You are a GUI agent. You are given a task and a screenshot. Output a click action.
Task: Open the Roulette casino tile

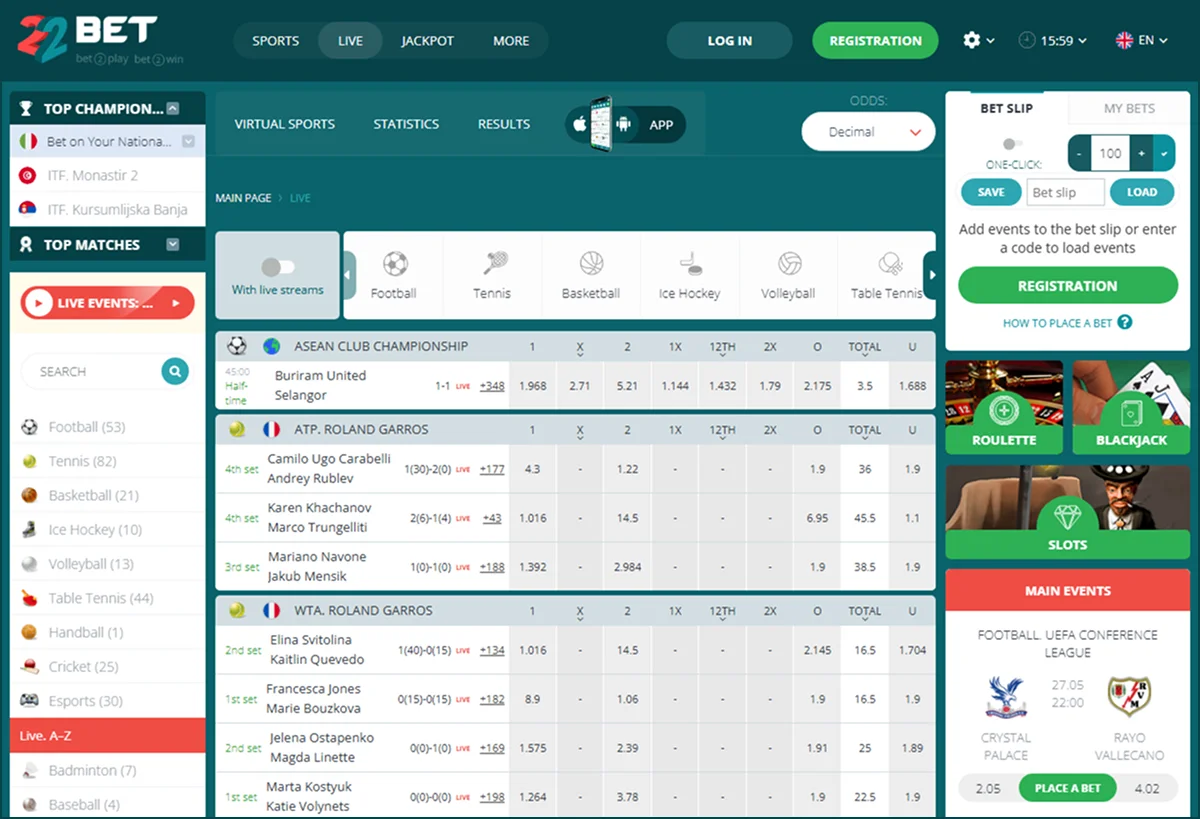pyautogui.click(x=1004, y=408)
